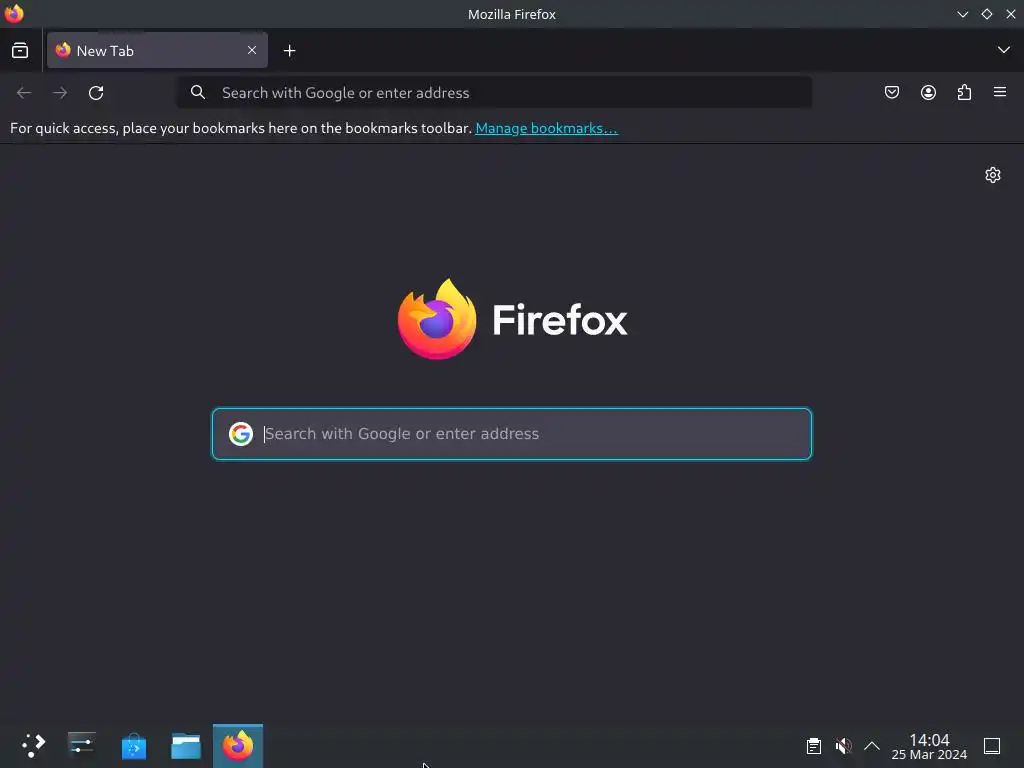Open the Extensions panel
The image size is (1024, 768).
[964, 93]
